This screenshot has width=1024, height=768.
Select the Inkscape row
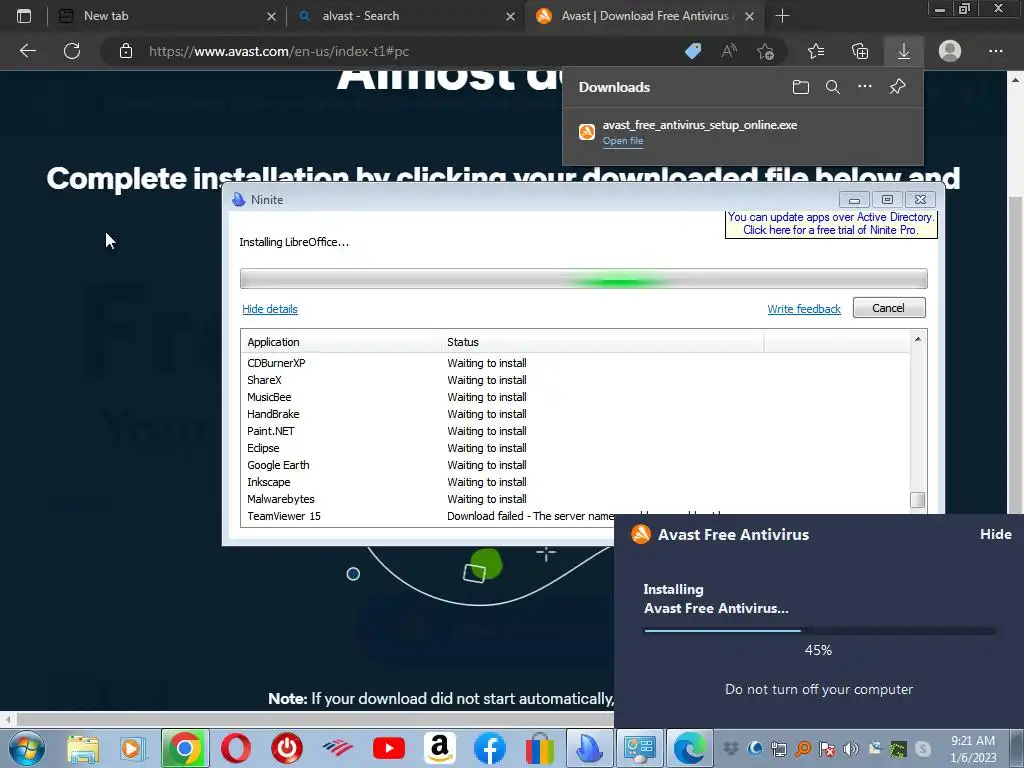[575, 482]
